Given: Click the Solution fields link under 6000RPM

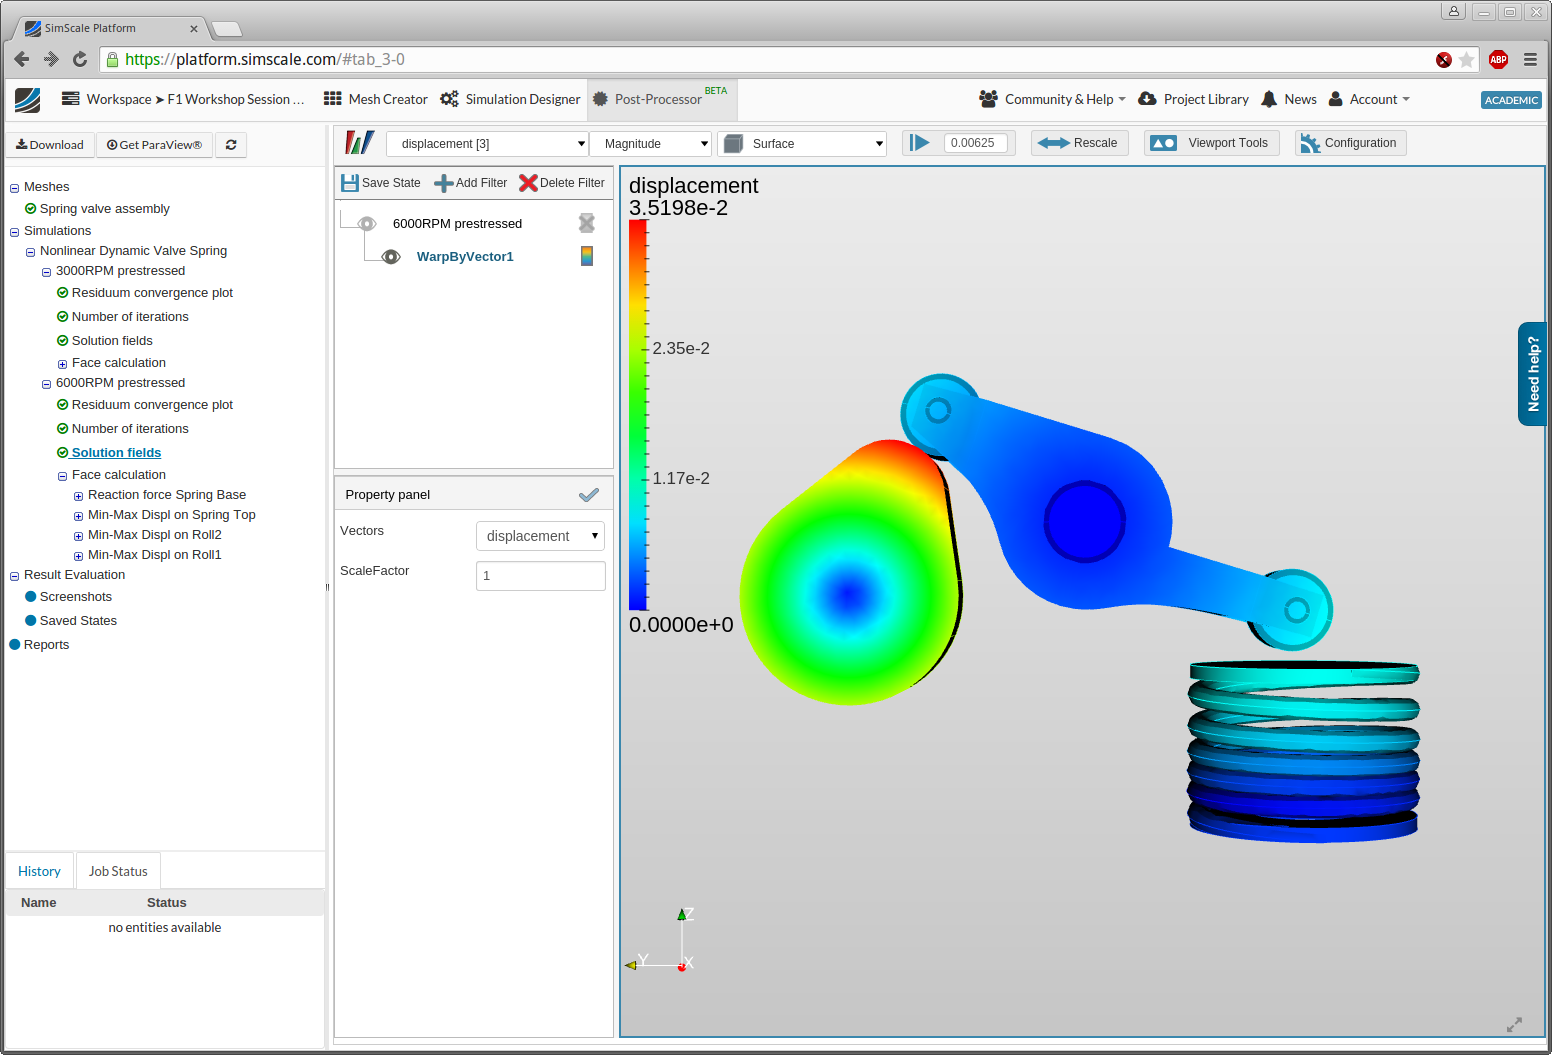Looking at the screenshot, I should (x=116, y=453).
